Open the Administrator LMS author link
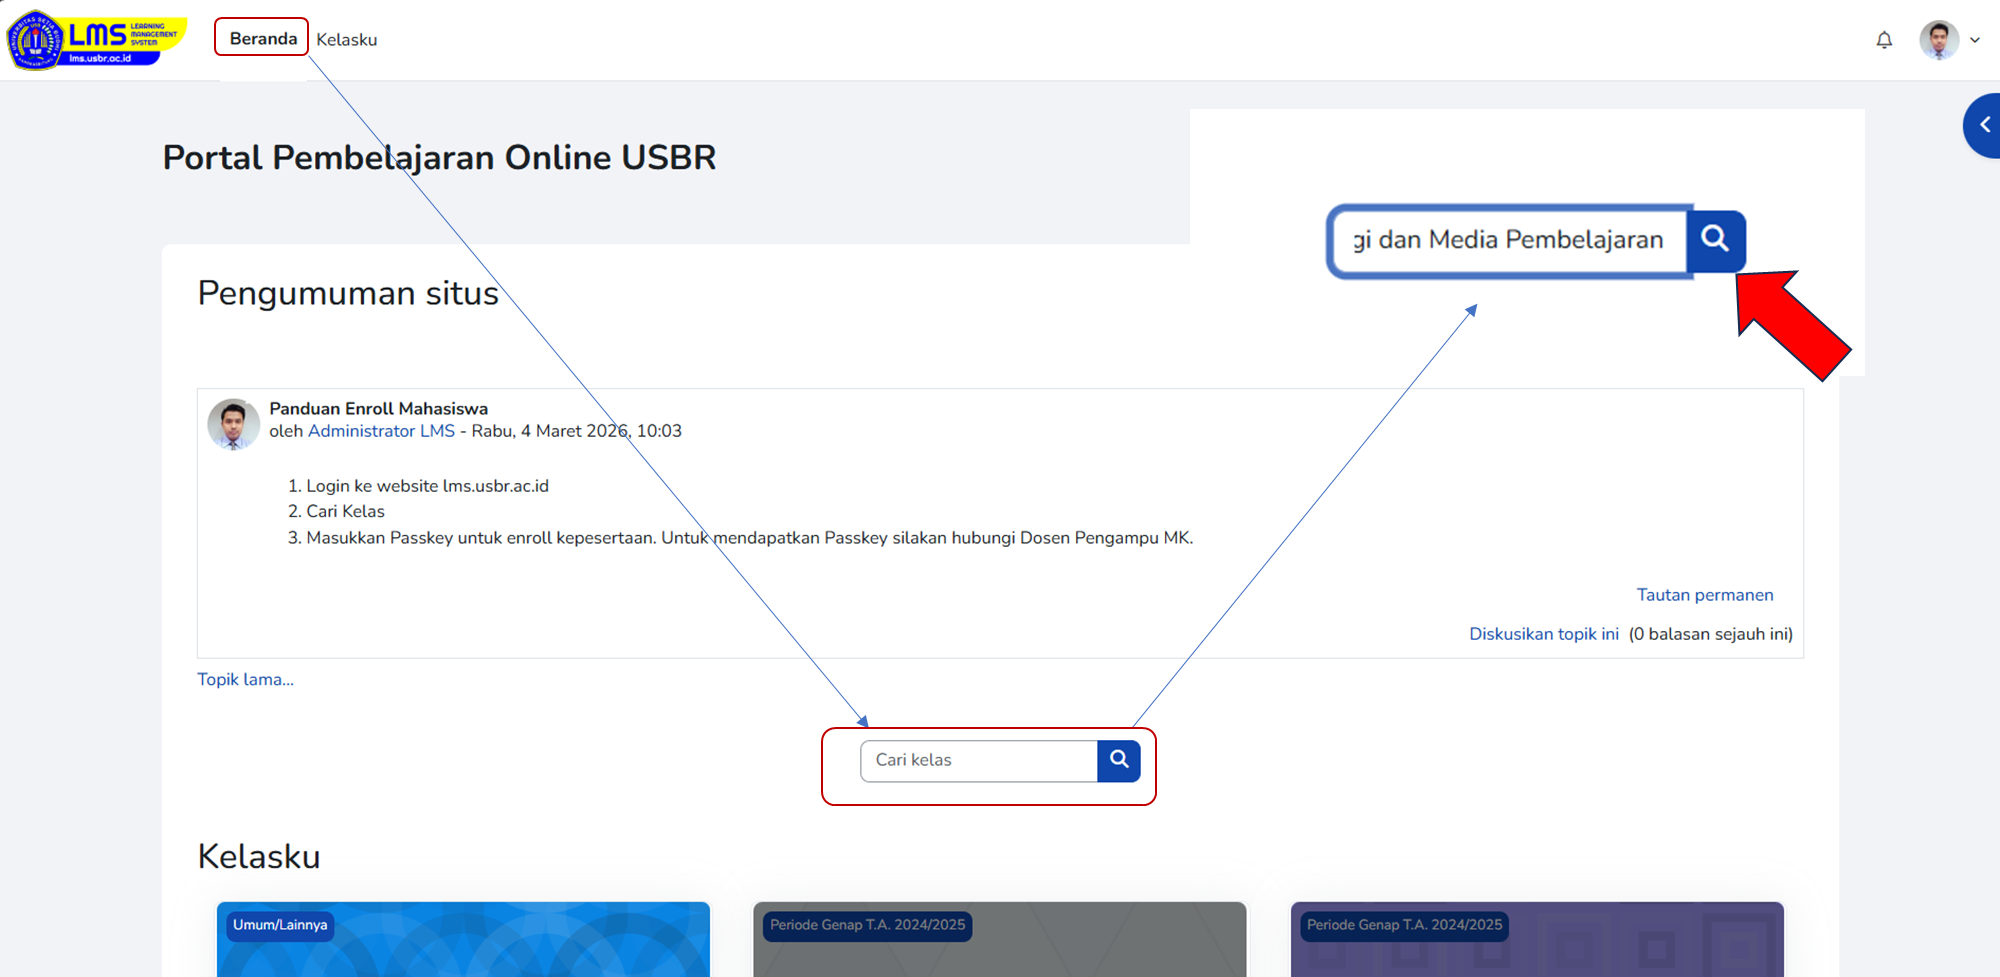Screen dimensions: 2000x977 click(381, 431)
